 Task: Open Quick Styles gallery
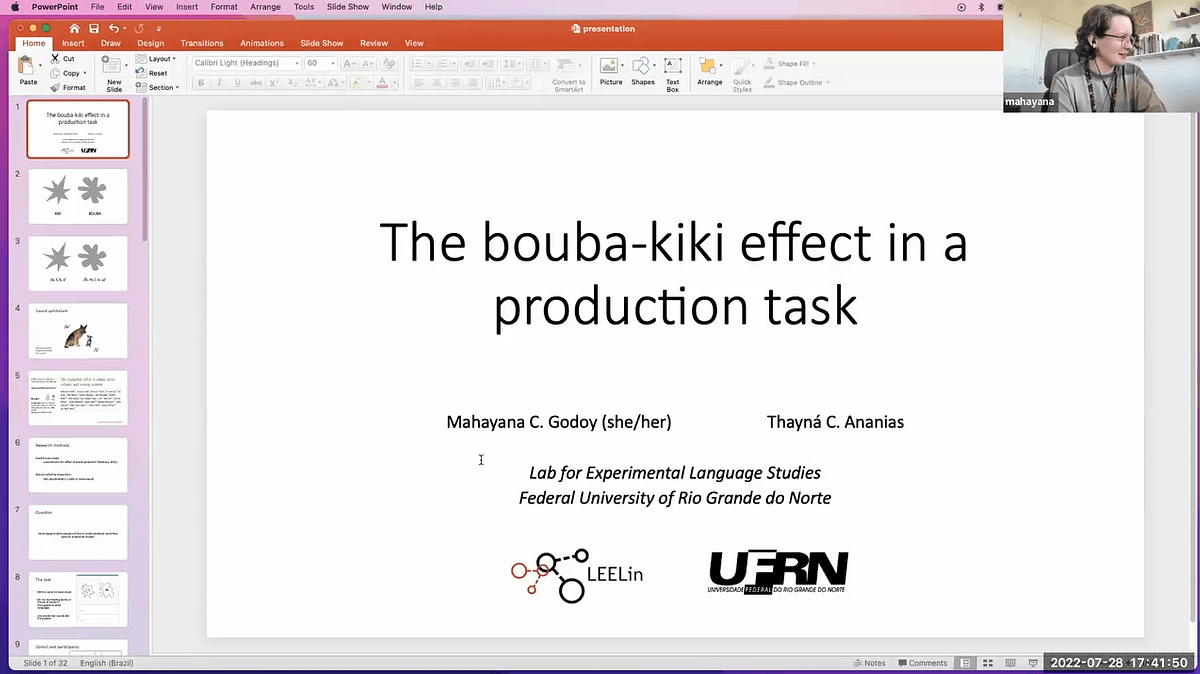(742, 74)
